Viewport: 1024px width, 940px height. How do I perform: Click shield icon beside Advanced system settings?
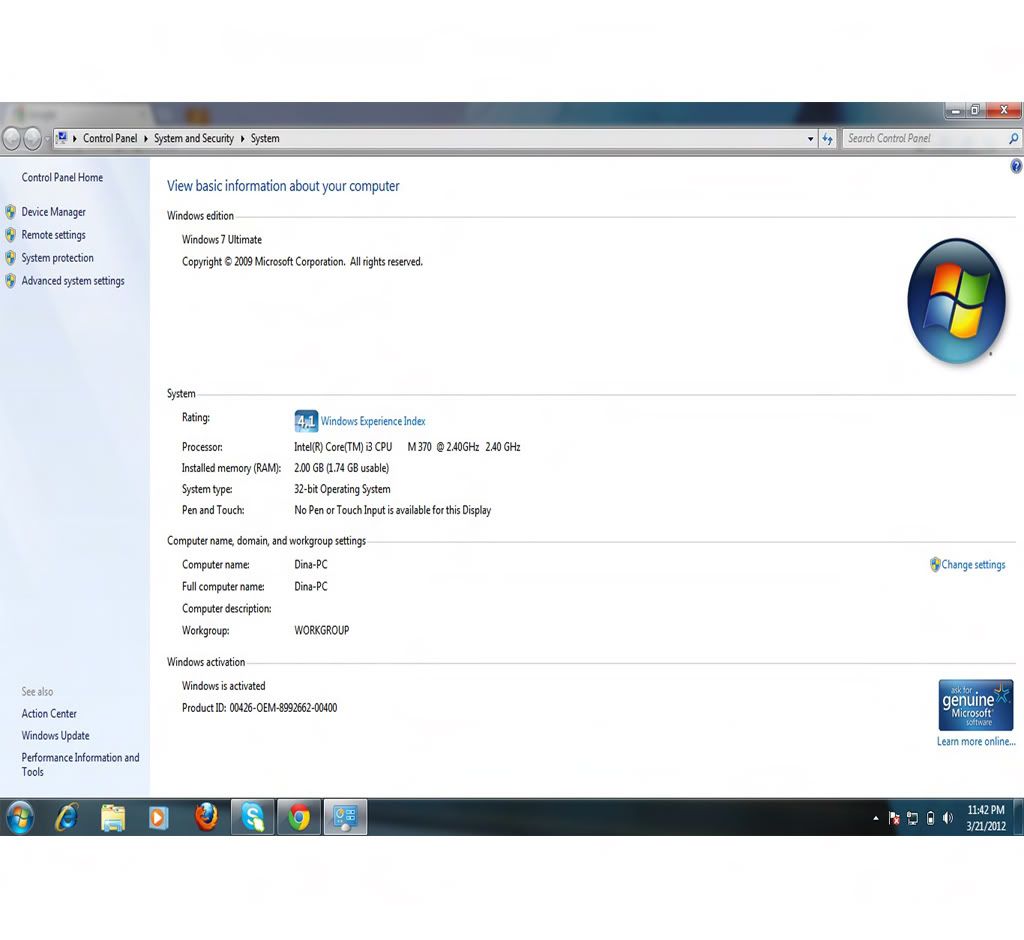[x=10, y=280]
